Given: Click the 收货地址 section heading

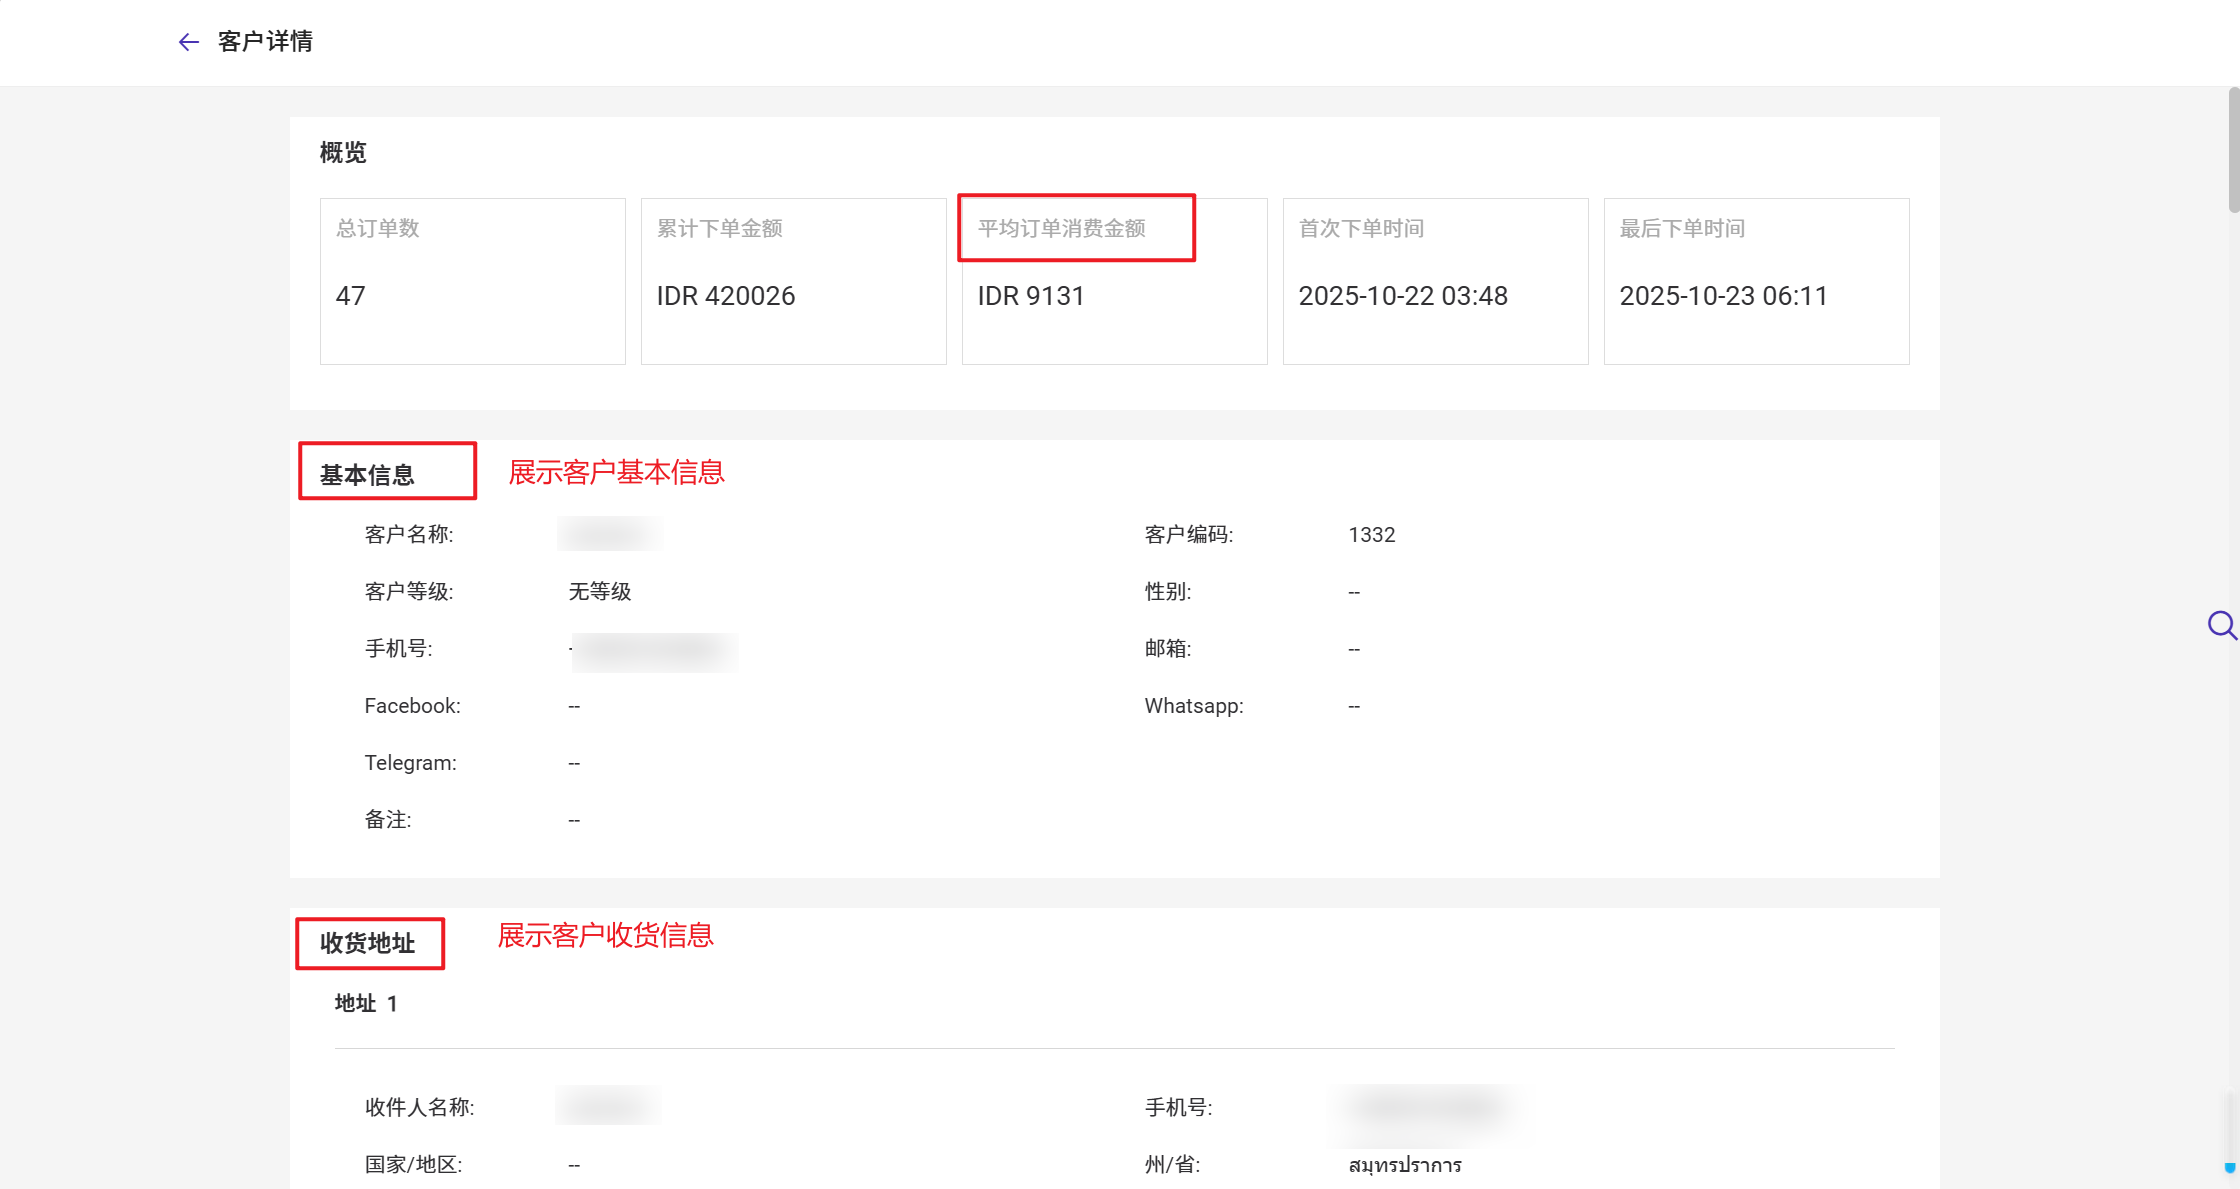Looking at the screenshot, I should (367, 943).
